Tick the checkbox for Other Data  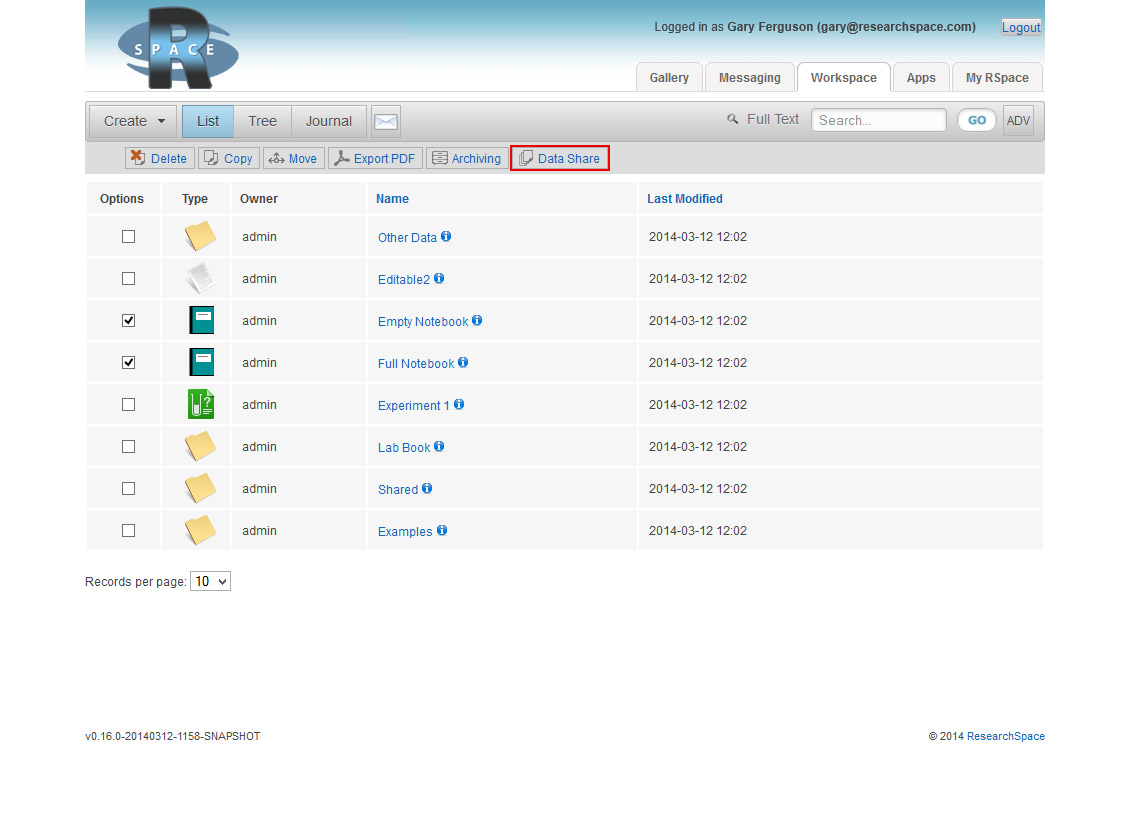128,237
